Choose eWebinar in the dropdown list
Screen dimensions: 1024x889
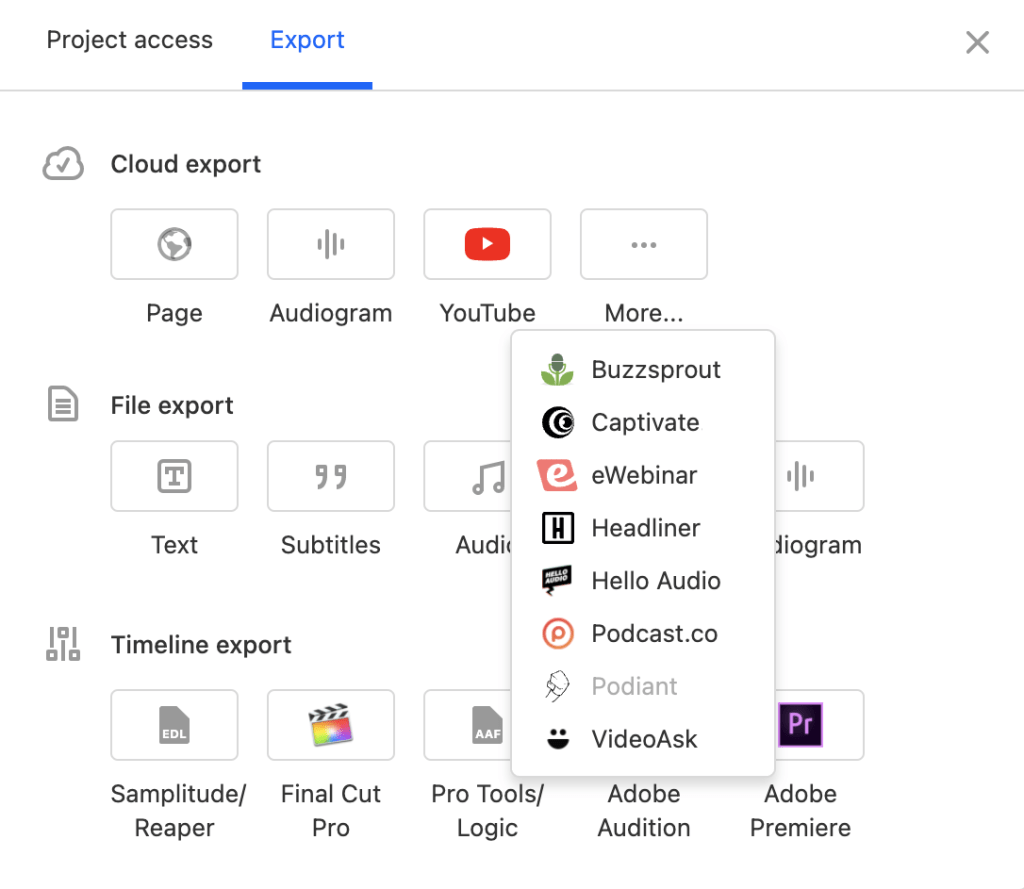(643, 476)
